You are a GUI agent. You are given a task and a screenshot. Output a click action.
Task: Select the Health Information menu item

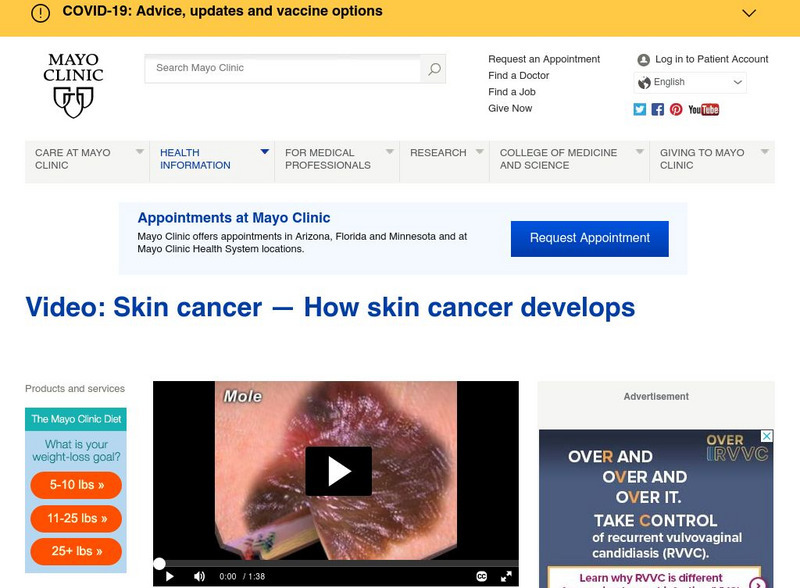[195, 158]
